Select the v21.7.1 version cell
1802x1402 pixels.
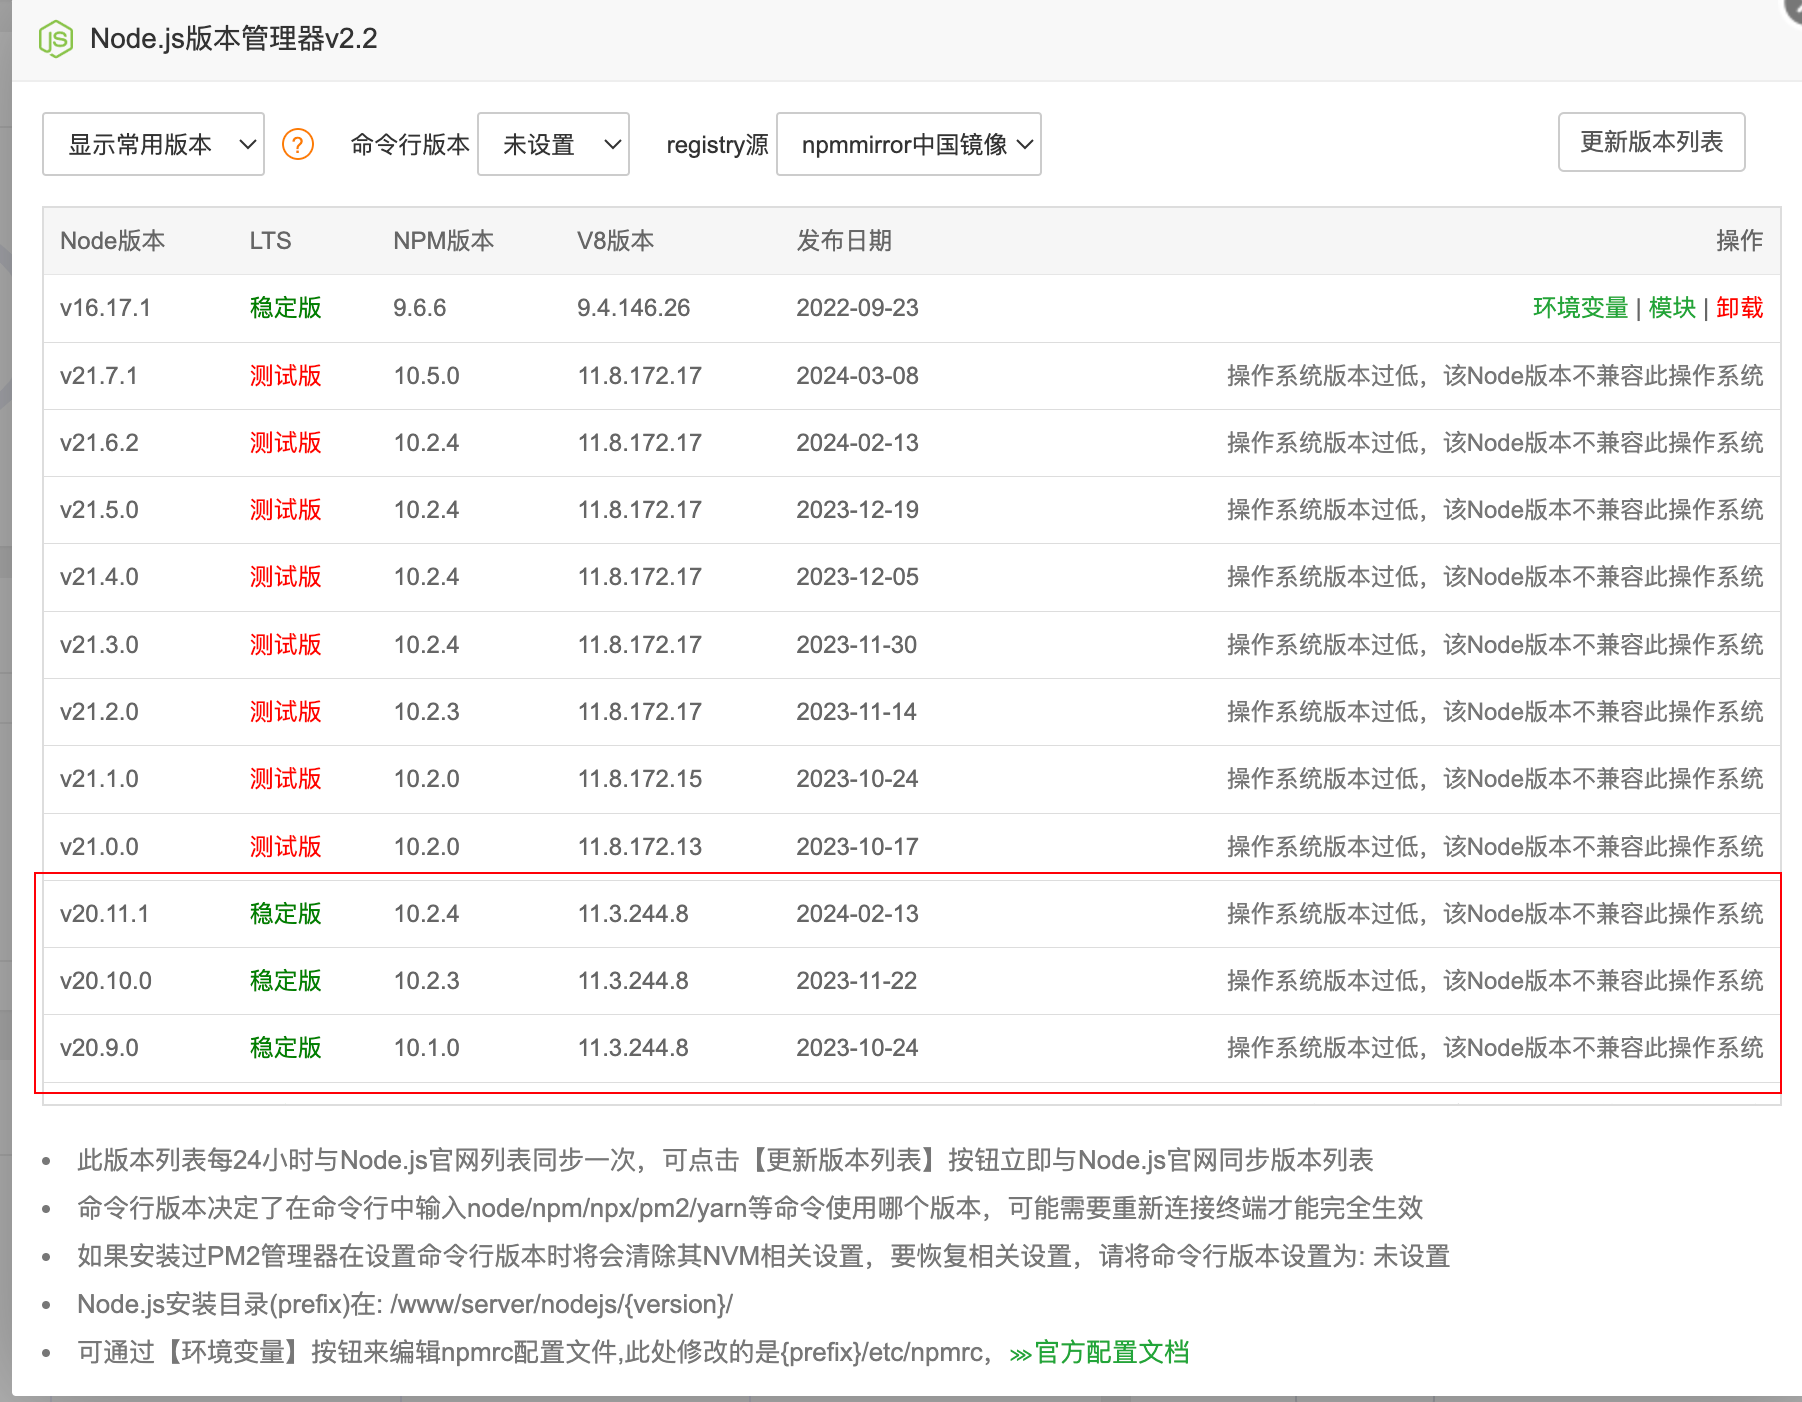[99, 376]
